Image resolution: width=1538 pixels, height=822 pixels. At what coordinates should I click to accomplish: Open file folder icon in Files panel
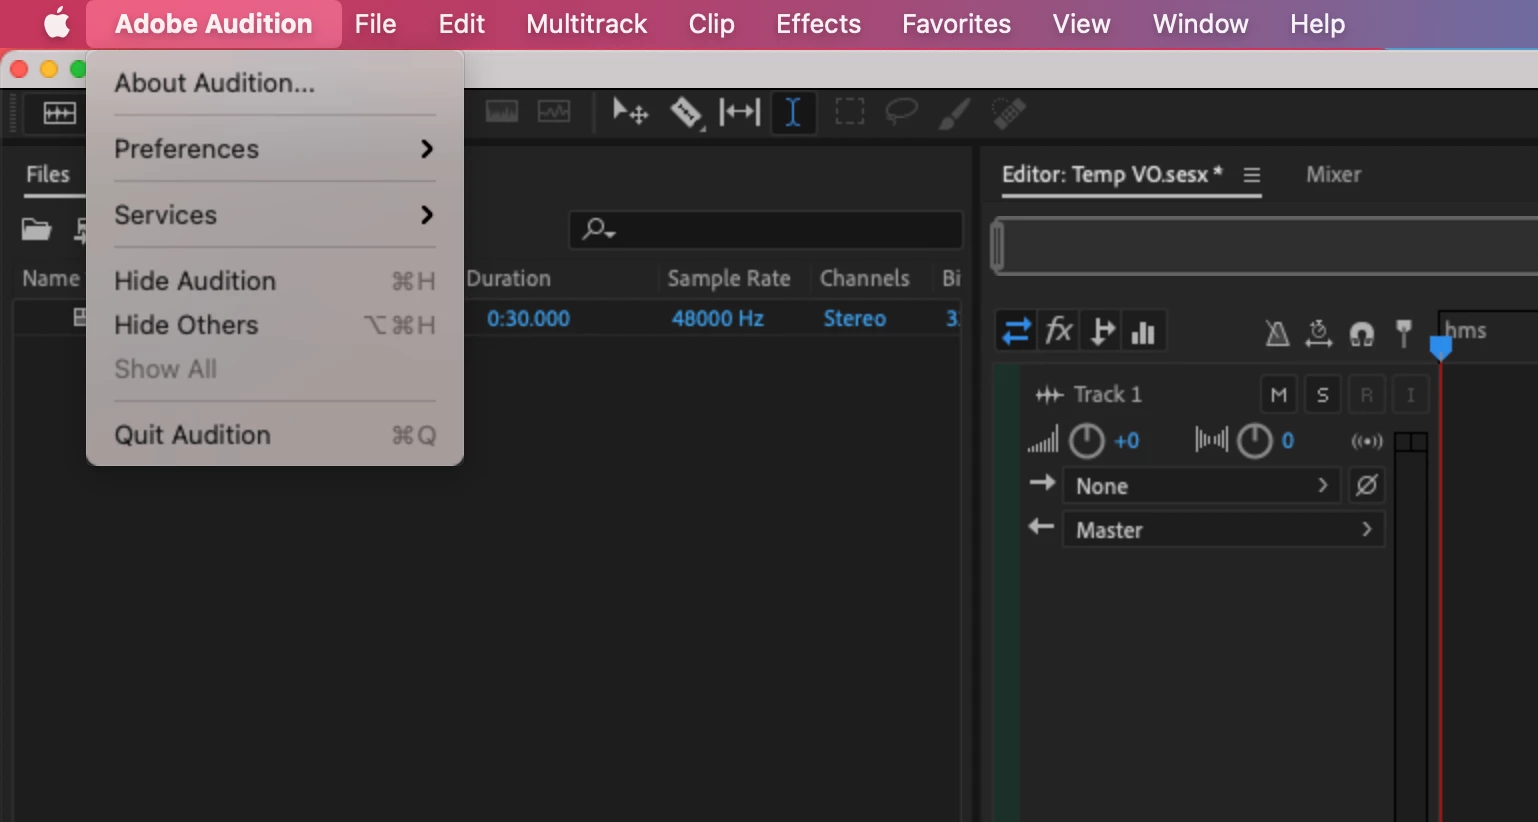point(37,230)
